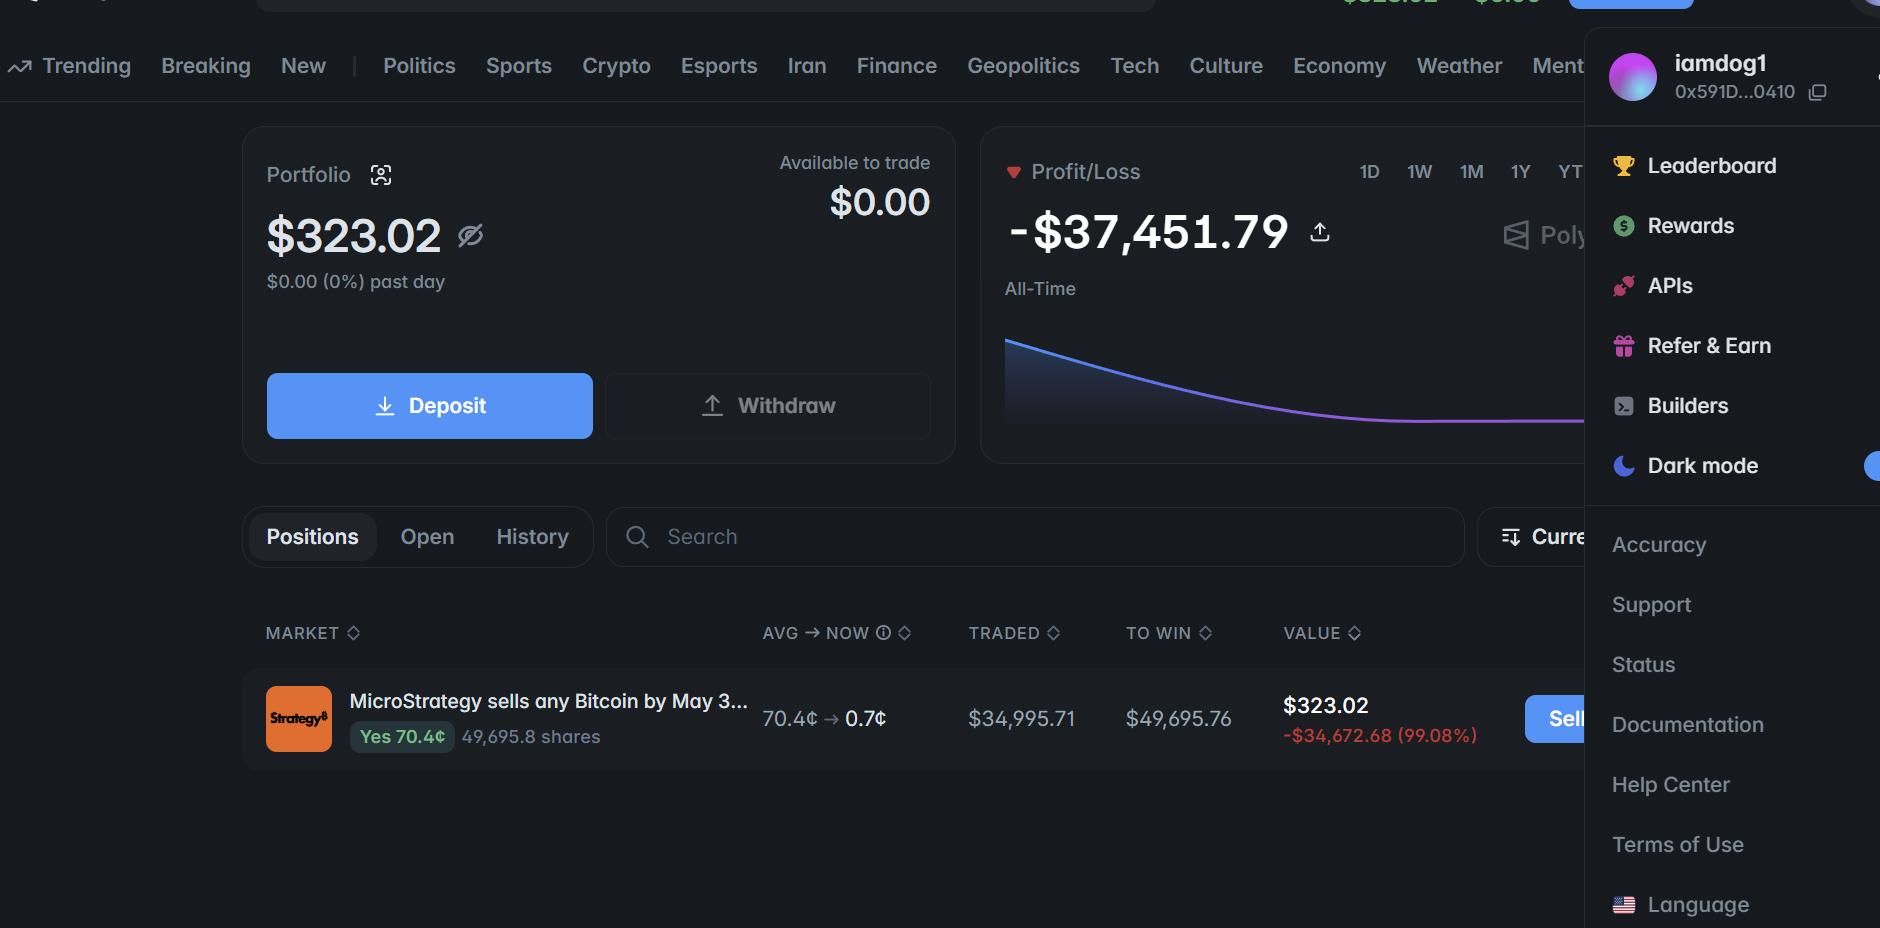Screen dimensions: 1880x928
Task: Open MicroStrategy sells any Bitcoin market title
Action: [548, 701]
